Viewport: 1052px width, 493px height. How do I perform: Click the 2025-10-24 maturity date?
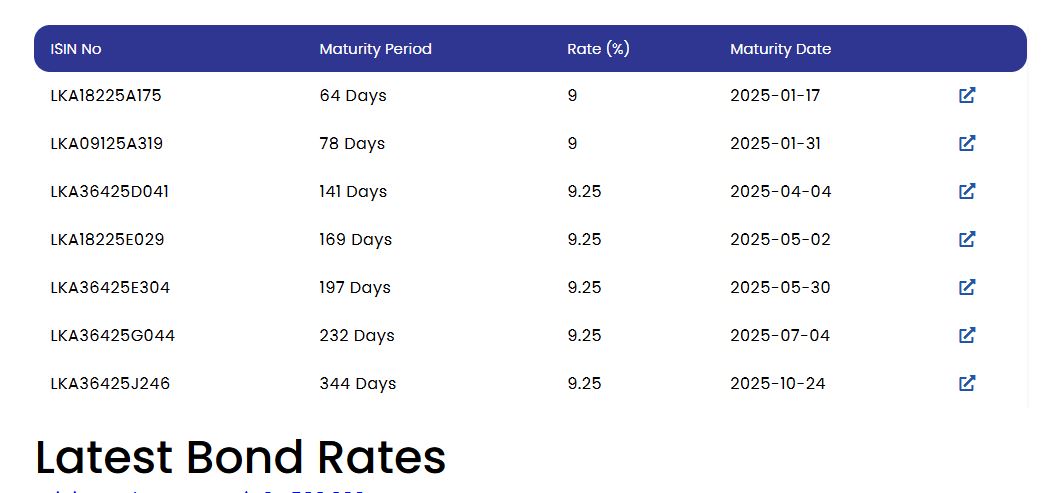778,383
